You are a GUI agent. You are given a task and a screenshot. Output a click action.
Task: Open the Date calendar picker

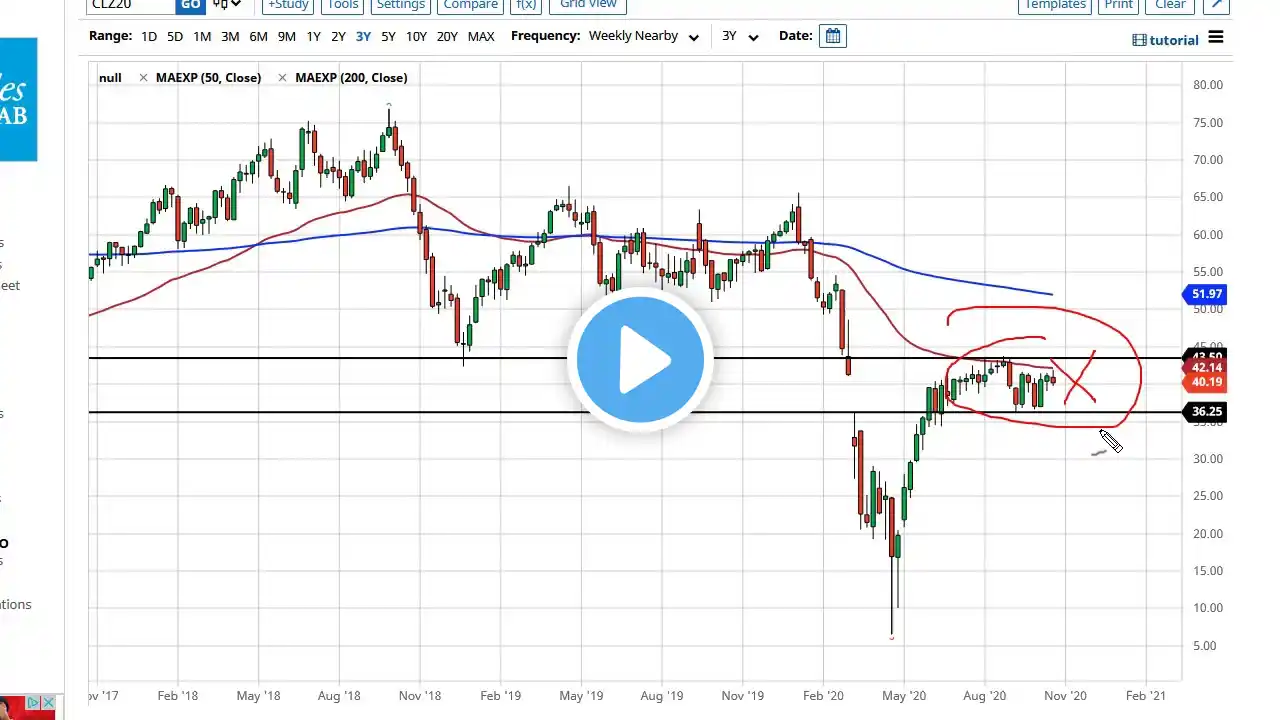coord(832,36)
